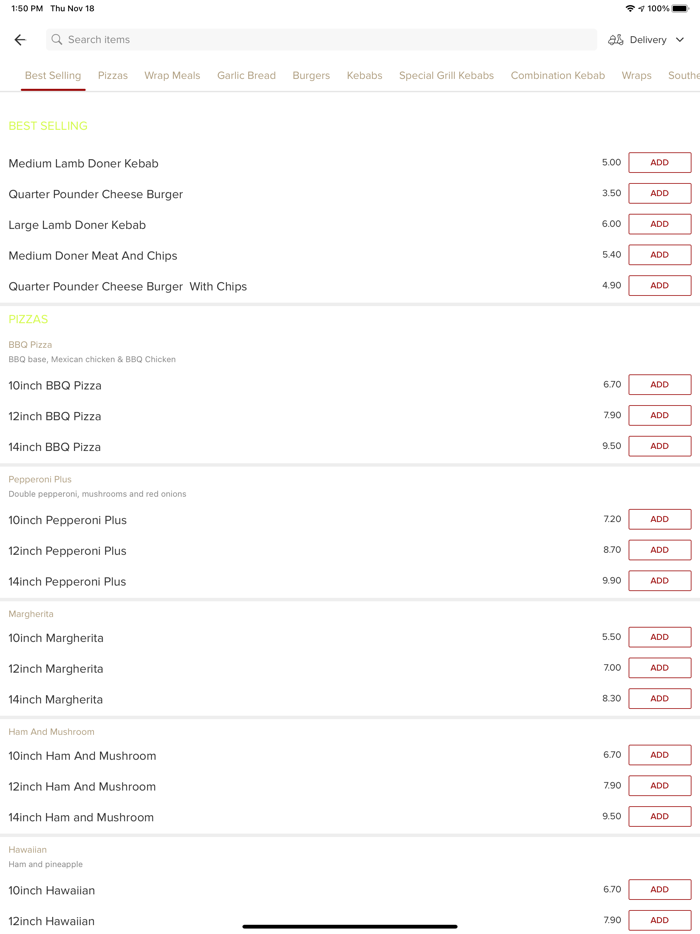Go to the Special Grill Kebabs tab
This screenshot has height=934, width=700.
pos(446,75)
